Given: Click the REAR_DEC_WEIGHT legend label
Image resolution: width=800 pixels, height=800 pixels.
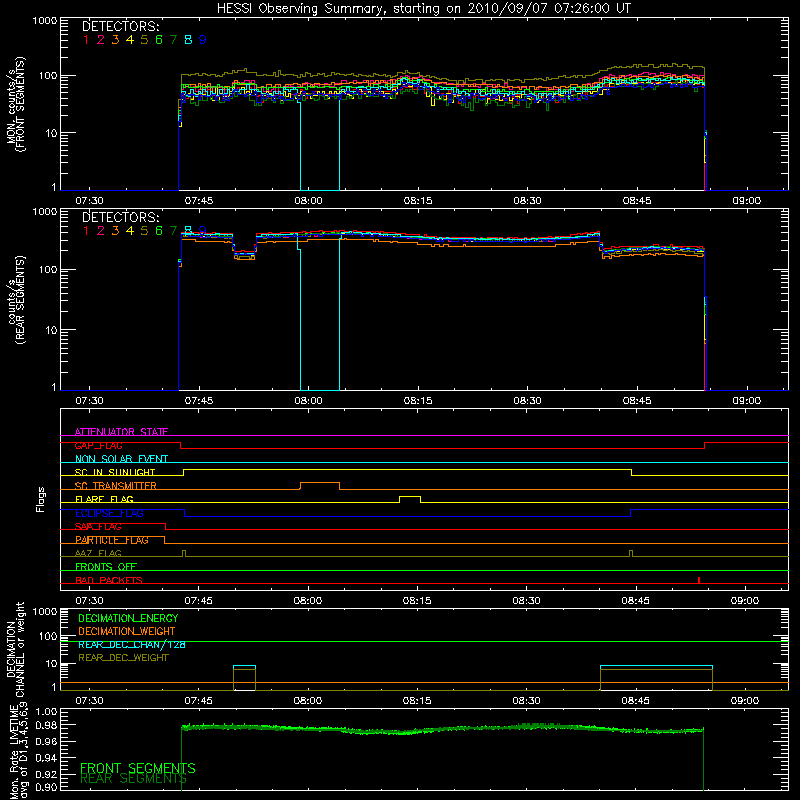Looking at the screenshot, I should click(123, 658).
